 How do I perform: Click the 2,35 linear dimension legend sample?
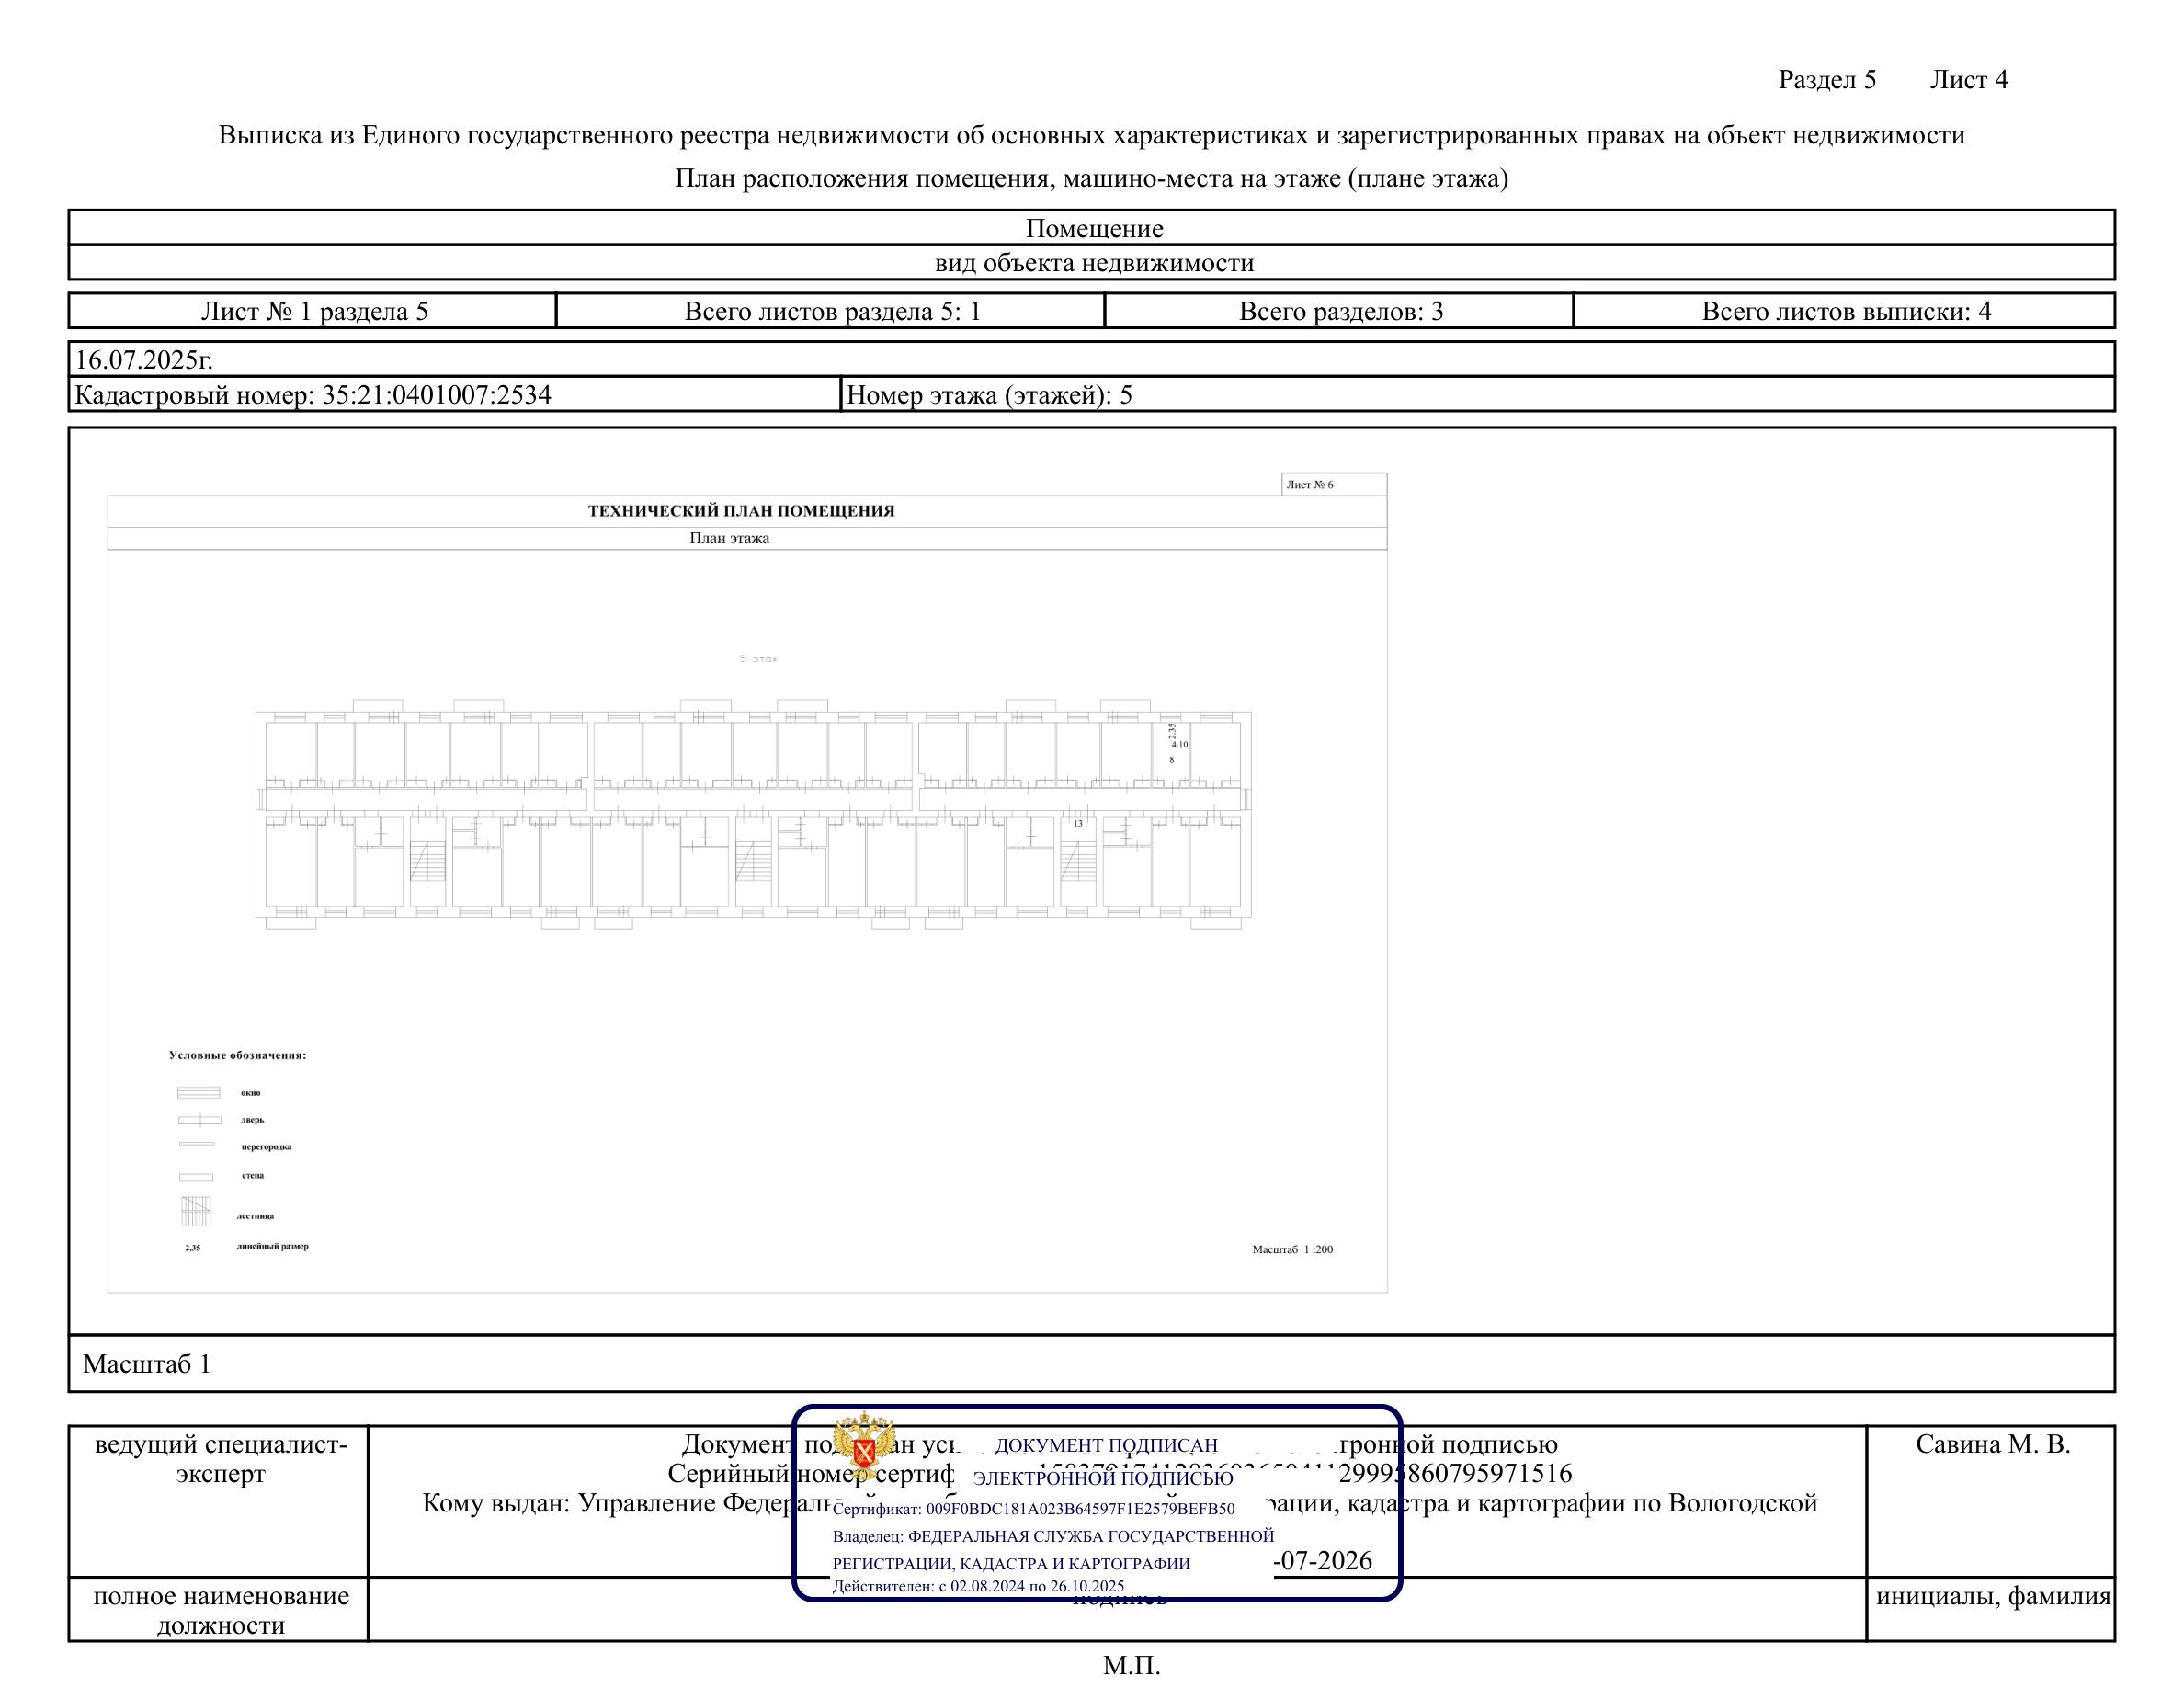click(x=193, y=1248)
